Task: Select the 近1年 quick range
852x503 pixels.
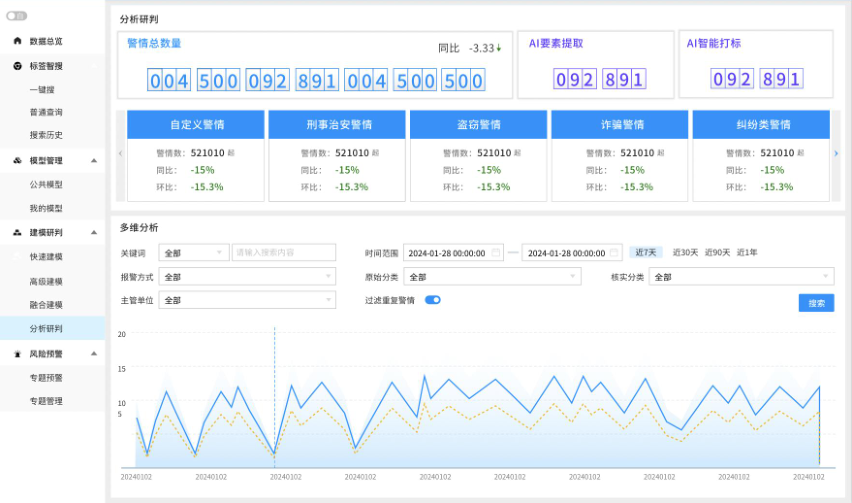Action: 747,253
